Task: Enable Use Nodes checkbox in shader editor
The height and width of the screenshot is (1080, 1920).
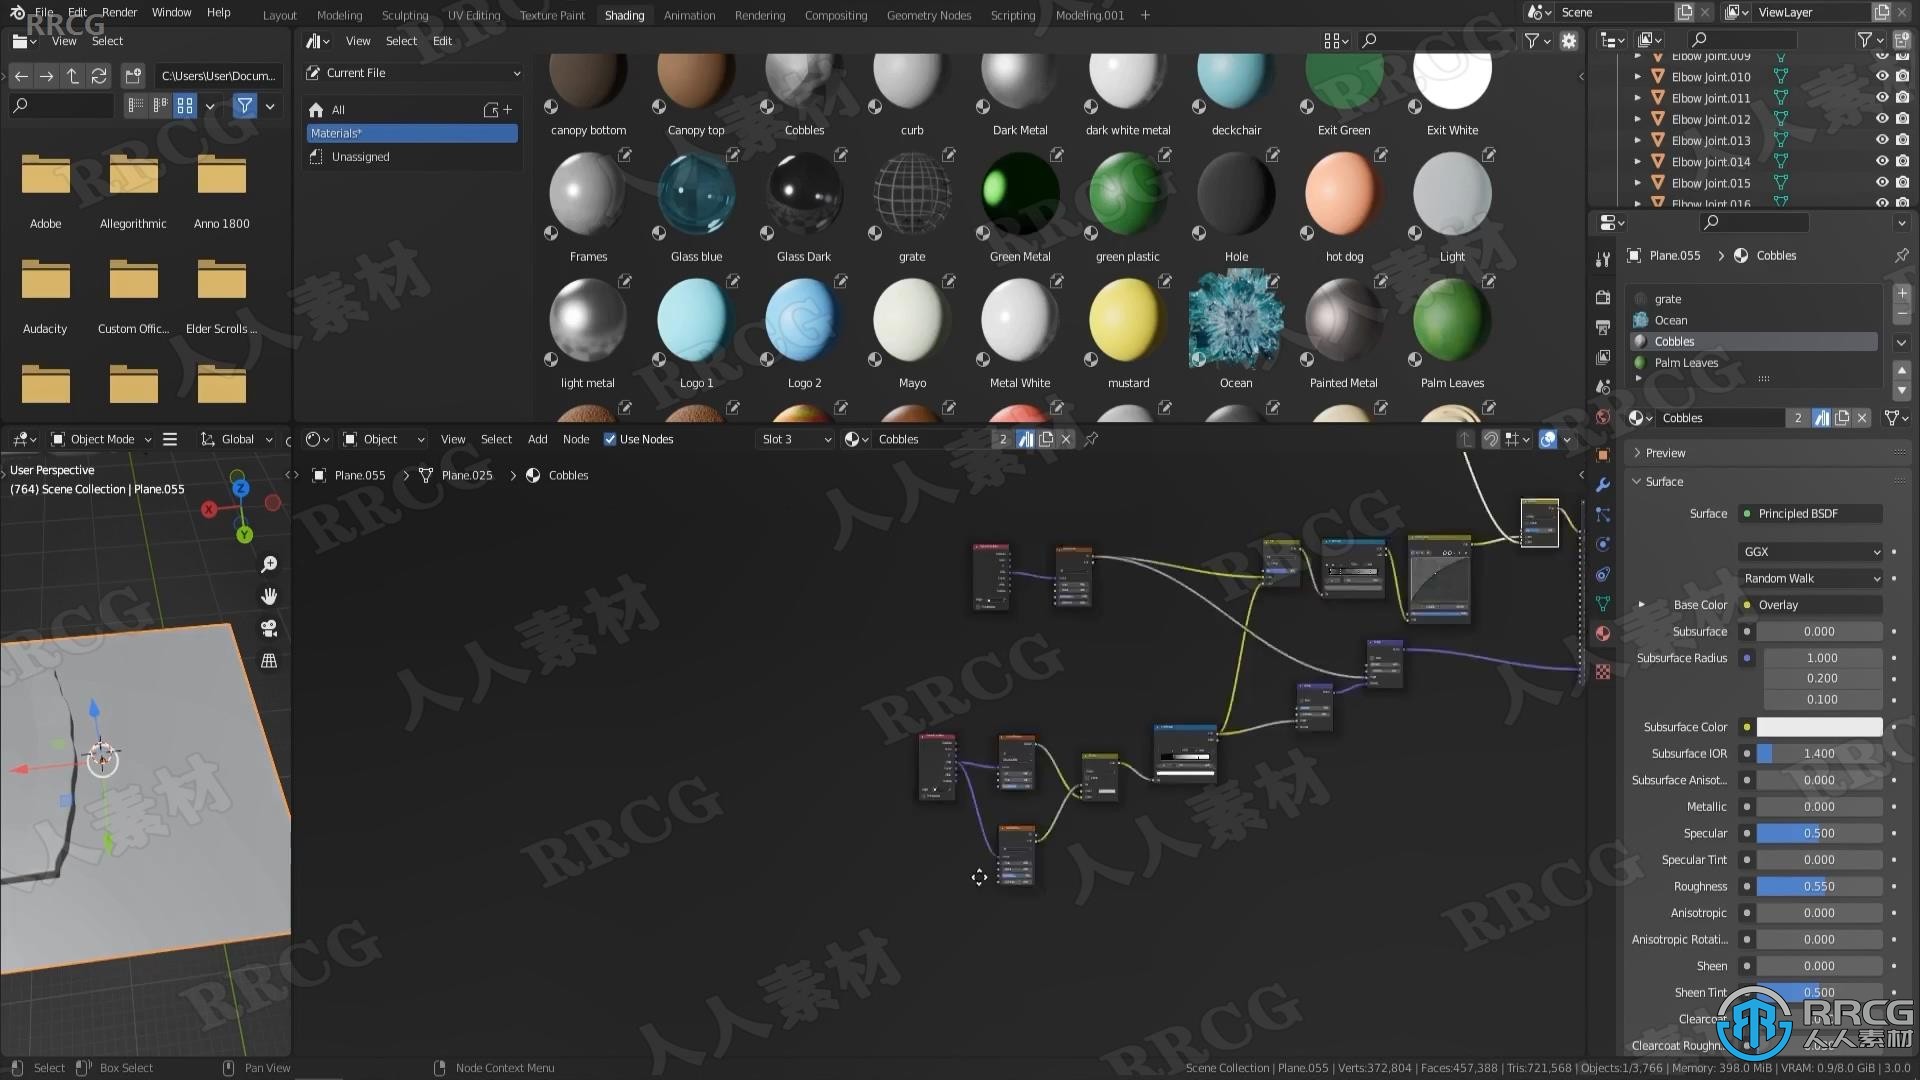Action: 609,438
